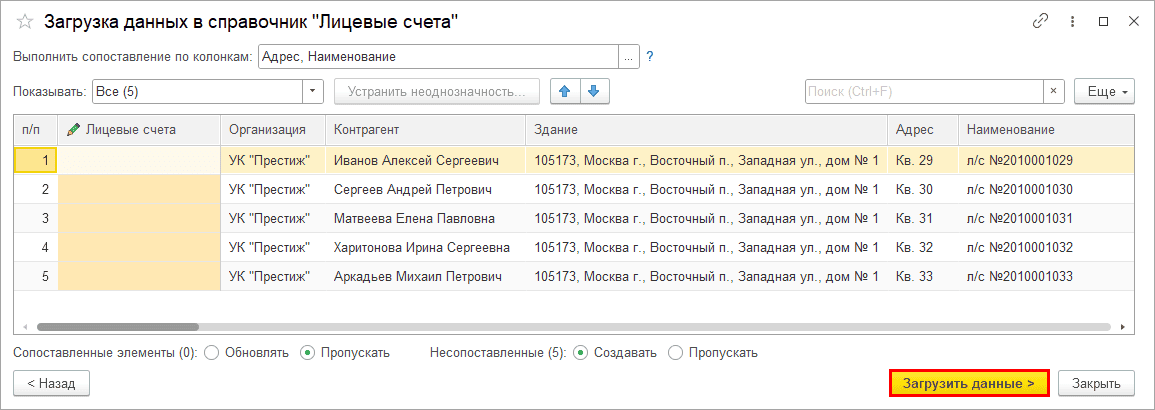
Task: Select Создавать for unmatched items
Action: point(580,353)
